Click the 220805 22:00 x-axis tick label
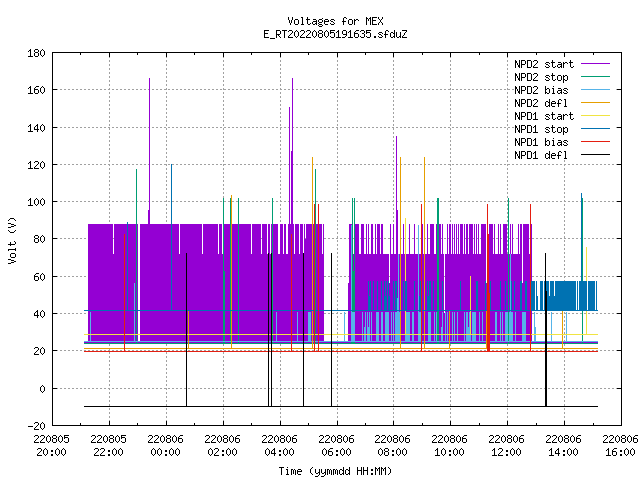The image size is (640, 480). click(109, 446)
